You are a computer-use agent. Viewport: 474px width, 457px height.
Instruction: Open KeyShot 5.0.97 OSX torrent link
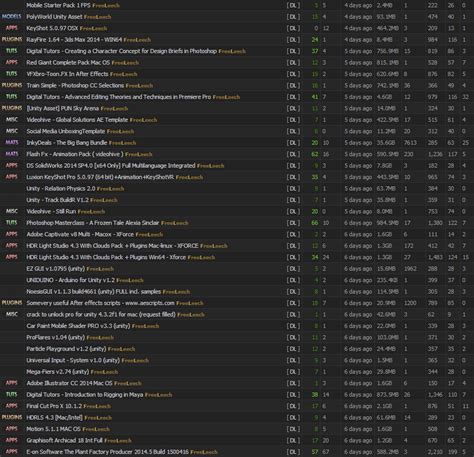click(52, 28)
